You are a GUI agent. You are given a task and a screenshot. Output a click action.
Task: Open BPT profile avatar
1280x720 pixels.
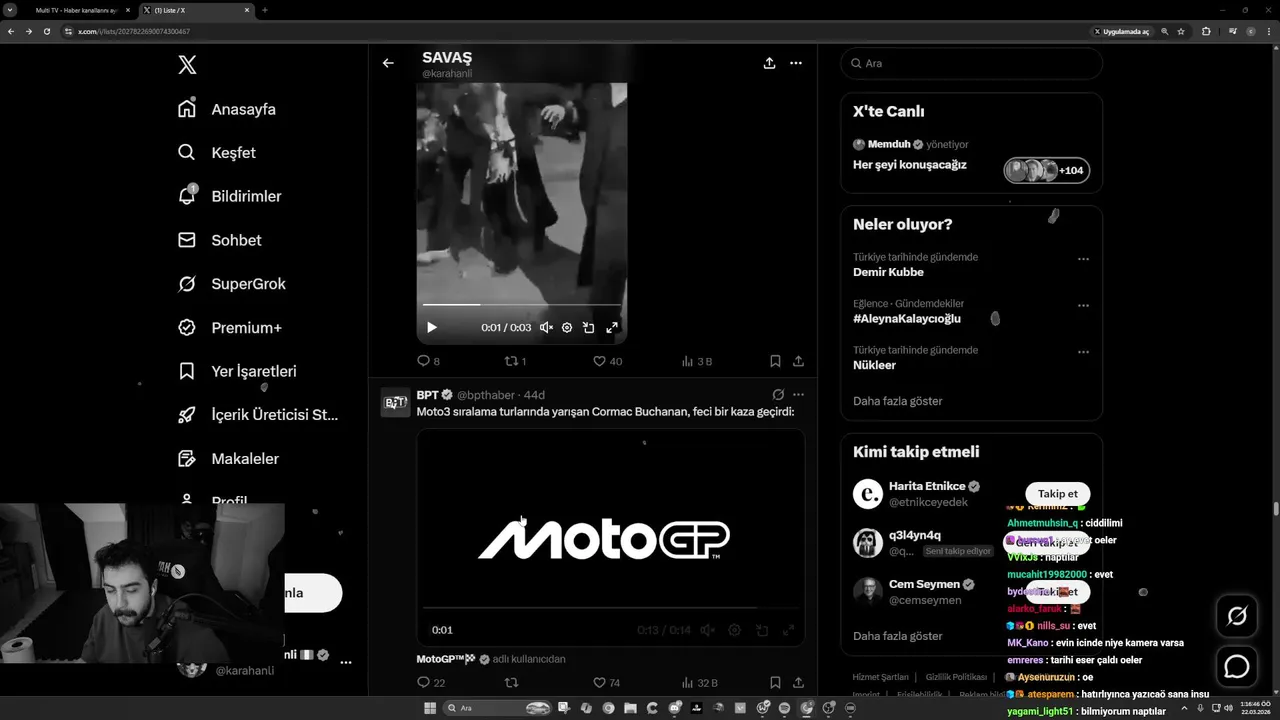(395, 402)
